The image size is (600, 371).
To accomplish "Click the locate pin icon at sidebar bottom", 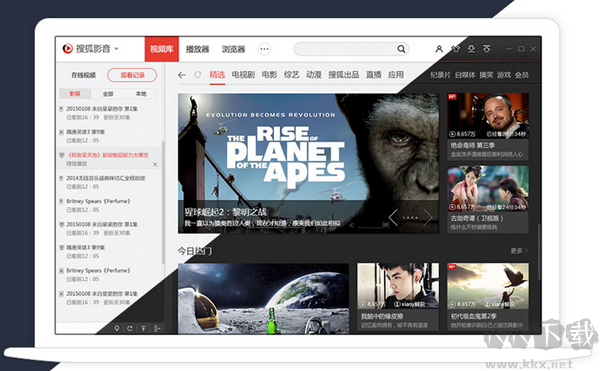I will click(x=117, y=328).
